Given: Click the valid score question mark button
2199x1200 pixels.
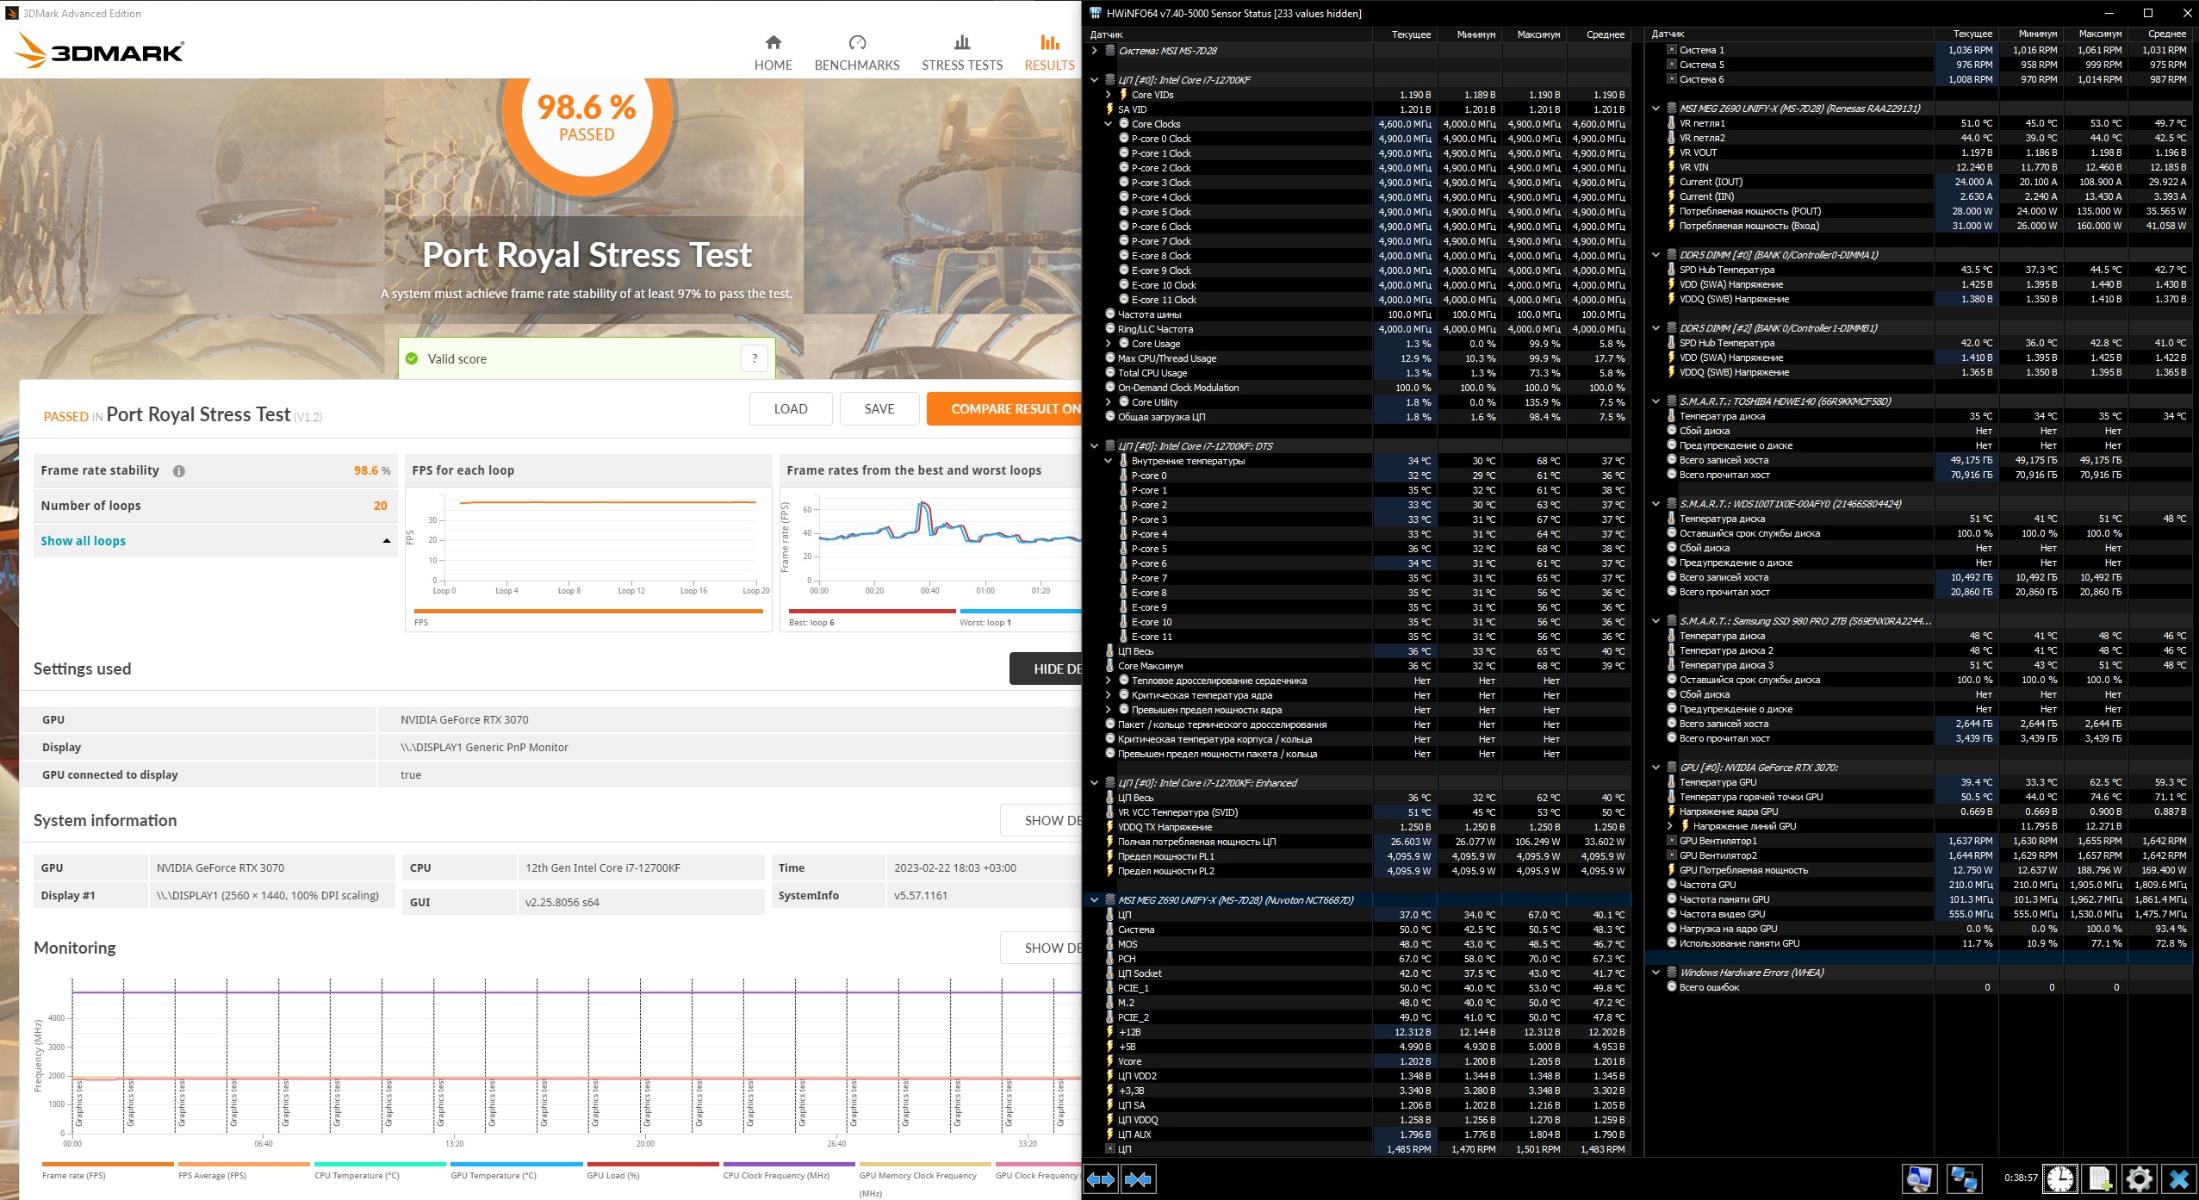Looking at the screenshot, I should [x=754, y=359].
